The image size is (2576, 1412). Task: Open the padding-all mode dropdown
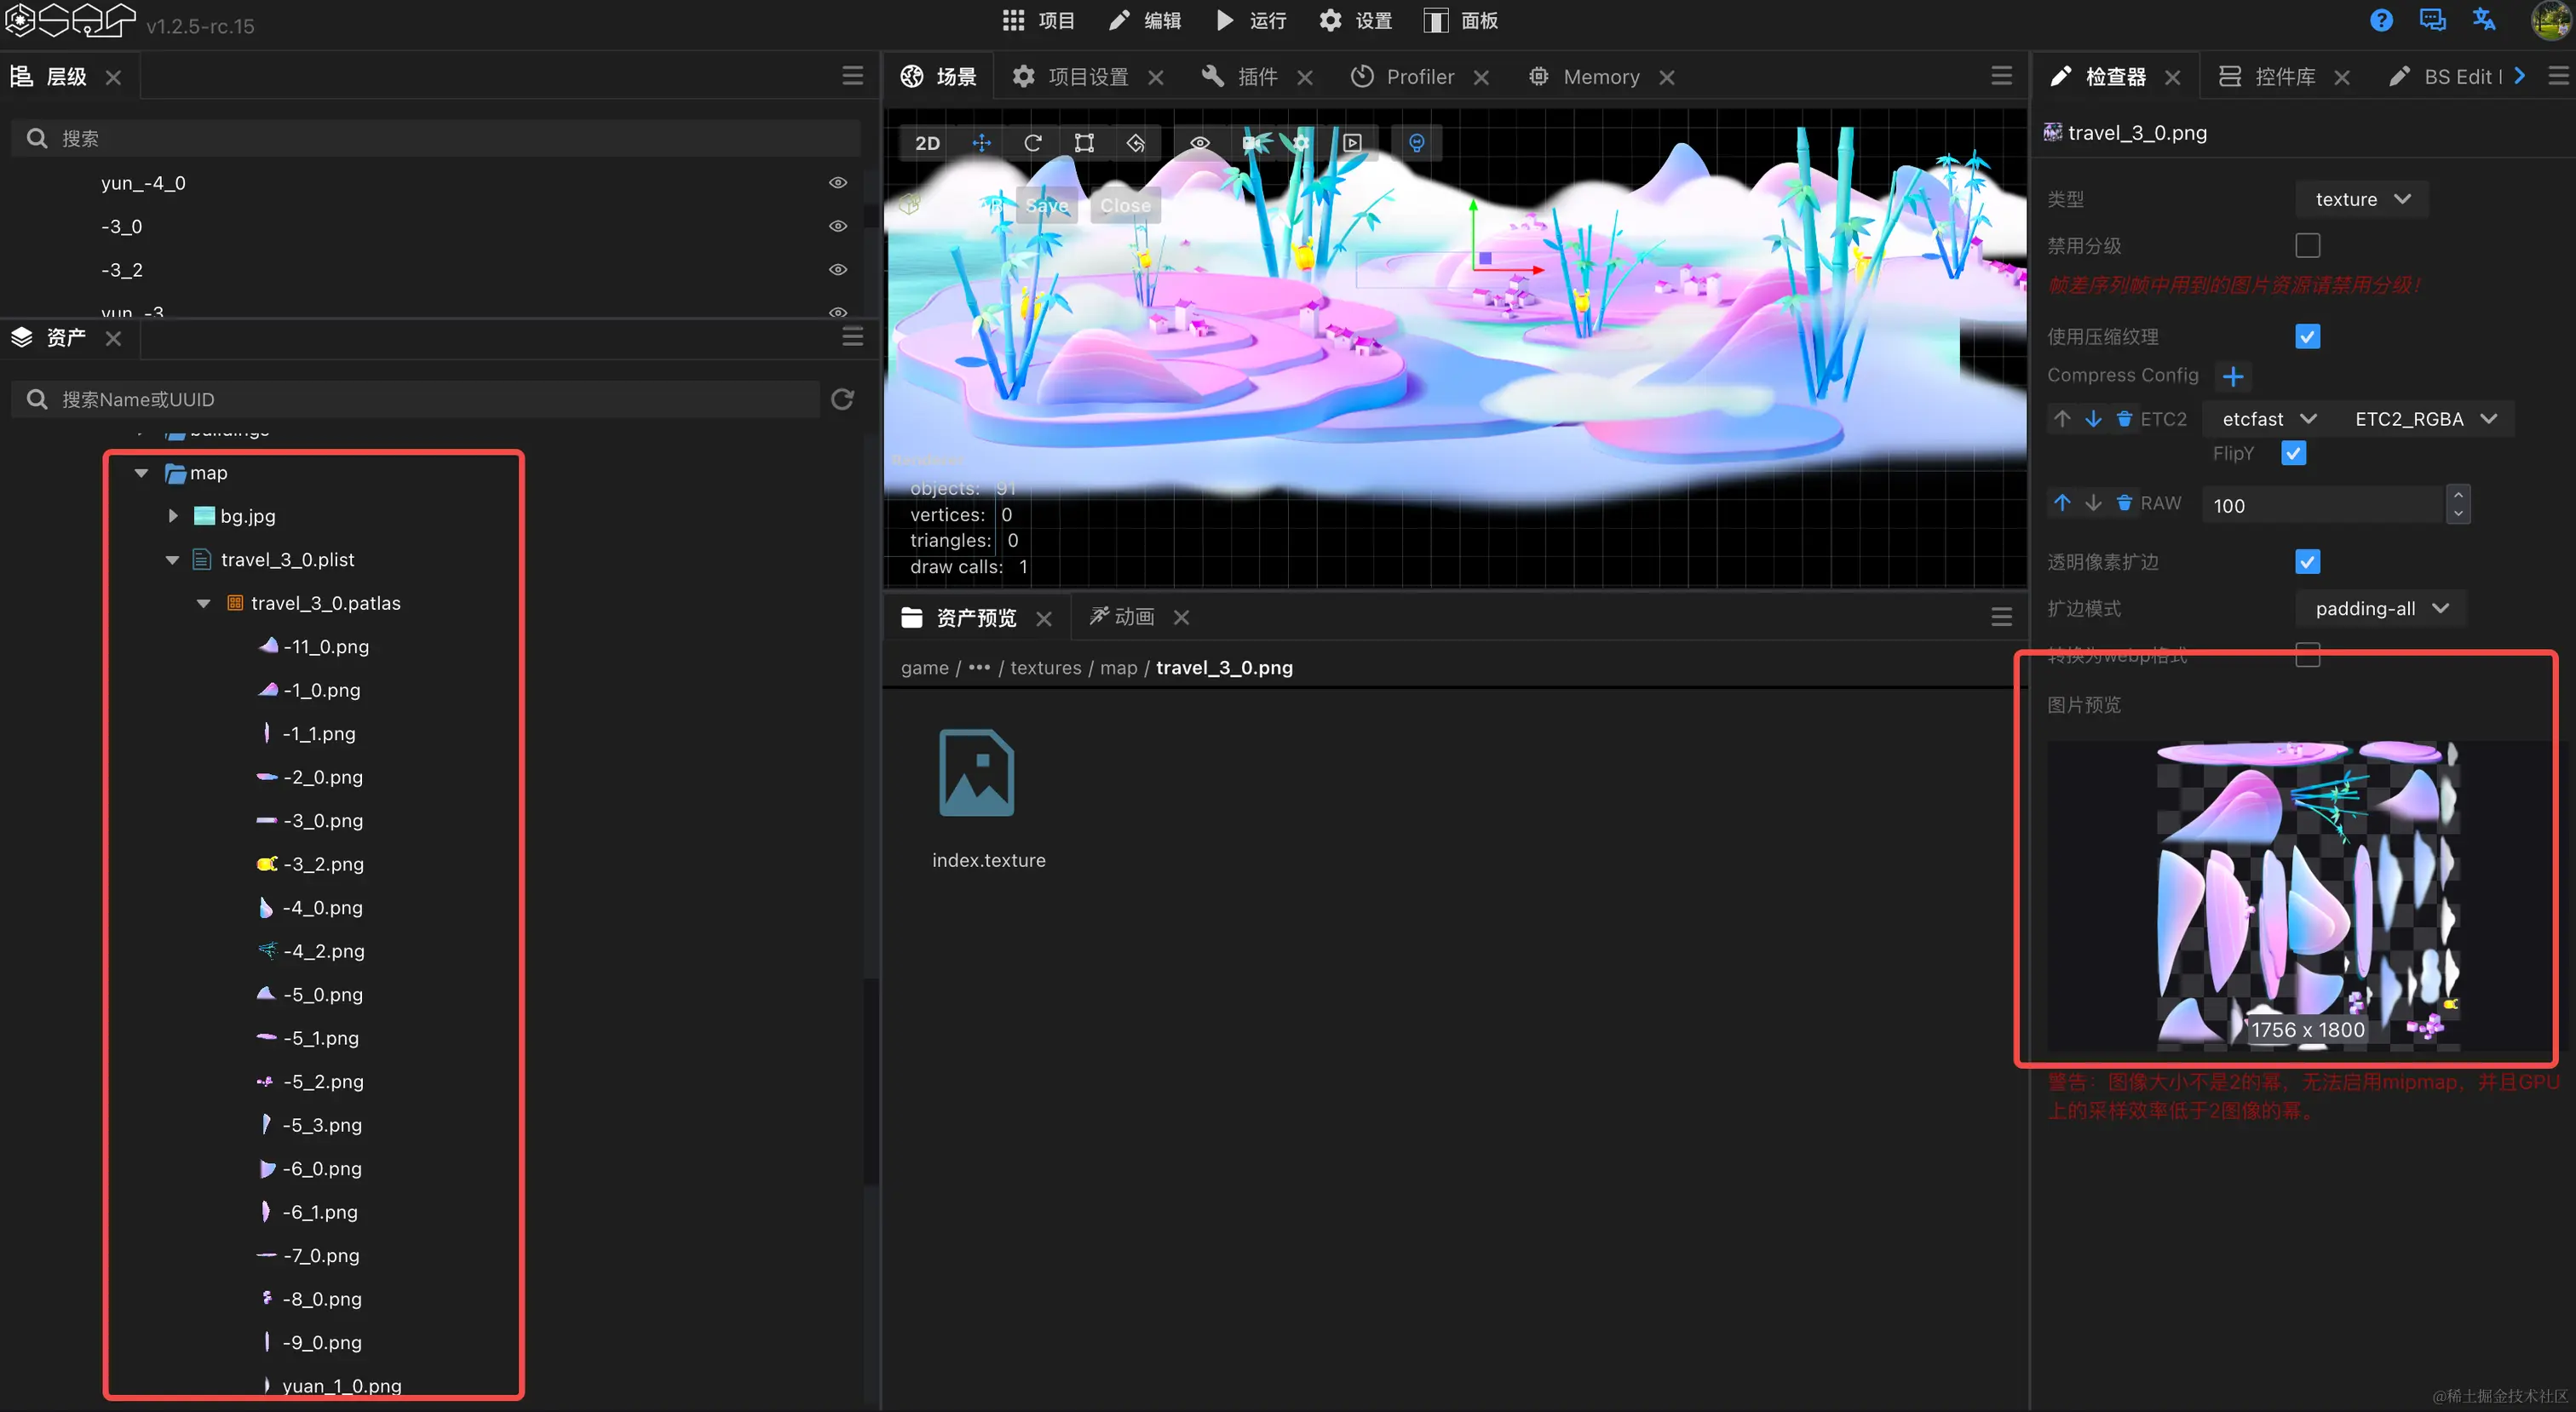click(x=2380, y=608)
